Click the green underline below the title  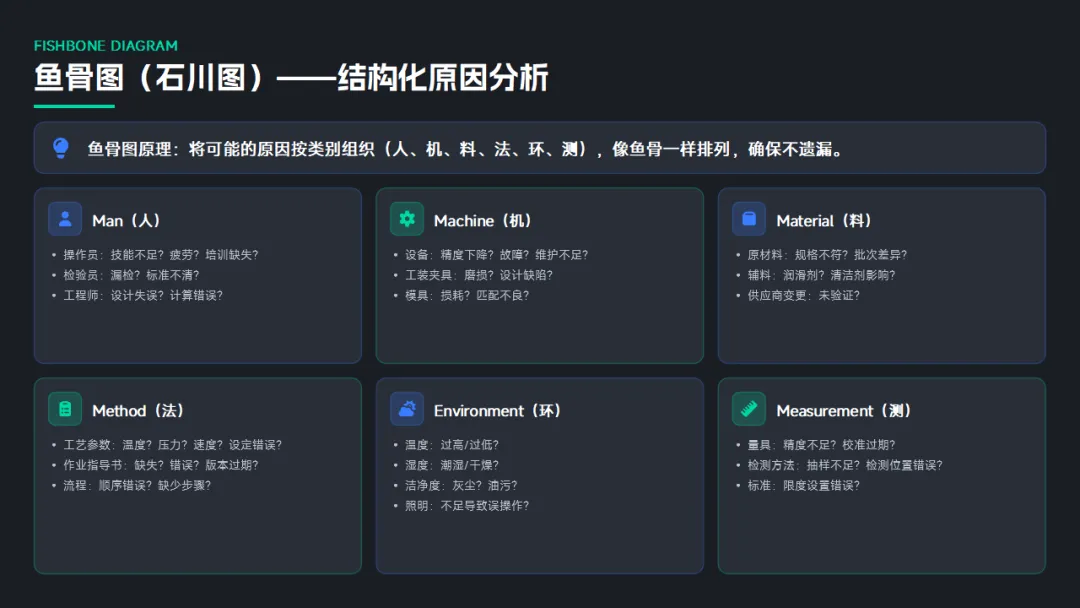coord(74,105)
